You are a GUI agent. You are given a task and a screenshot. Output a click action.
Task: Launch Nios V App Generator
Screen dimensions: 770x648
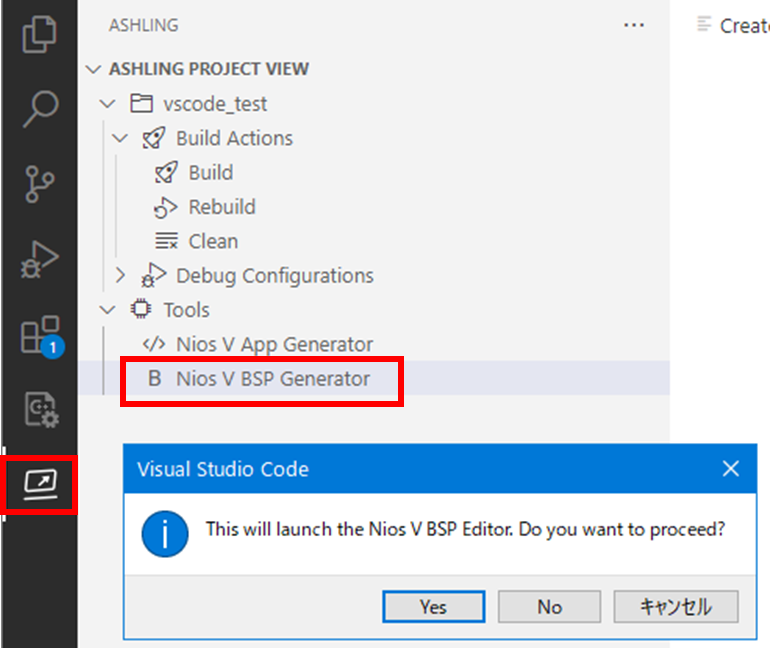pos(273,344)
